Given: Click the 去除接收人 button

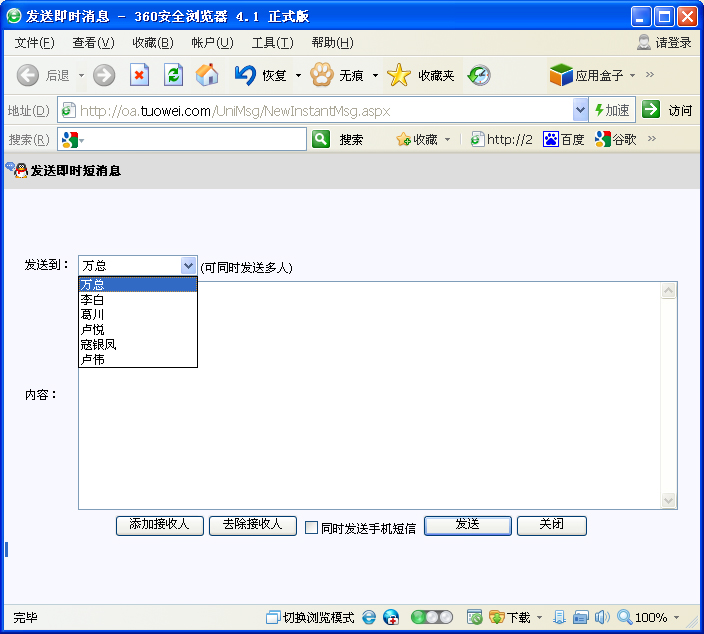Looking at the screenshot, I should (x=252, y=525).
